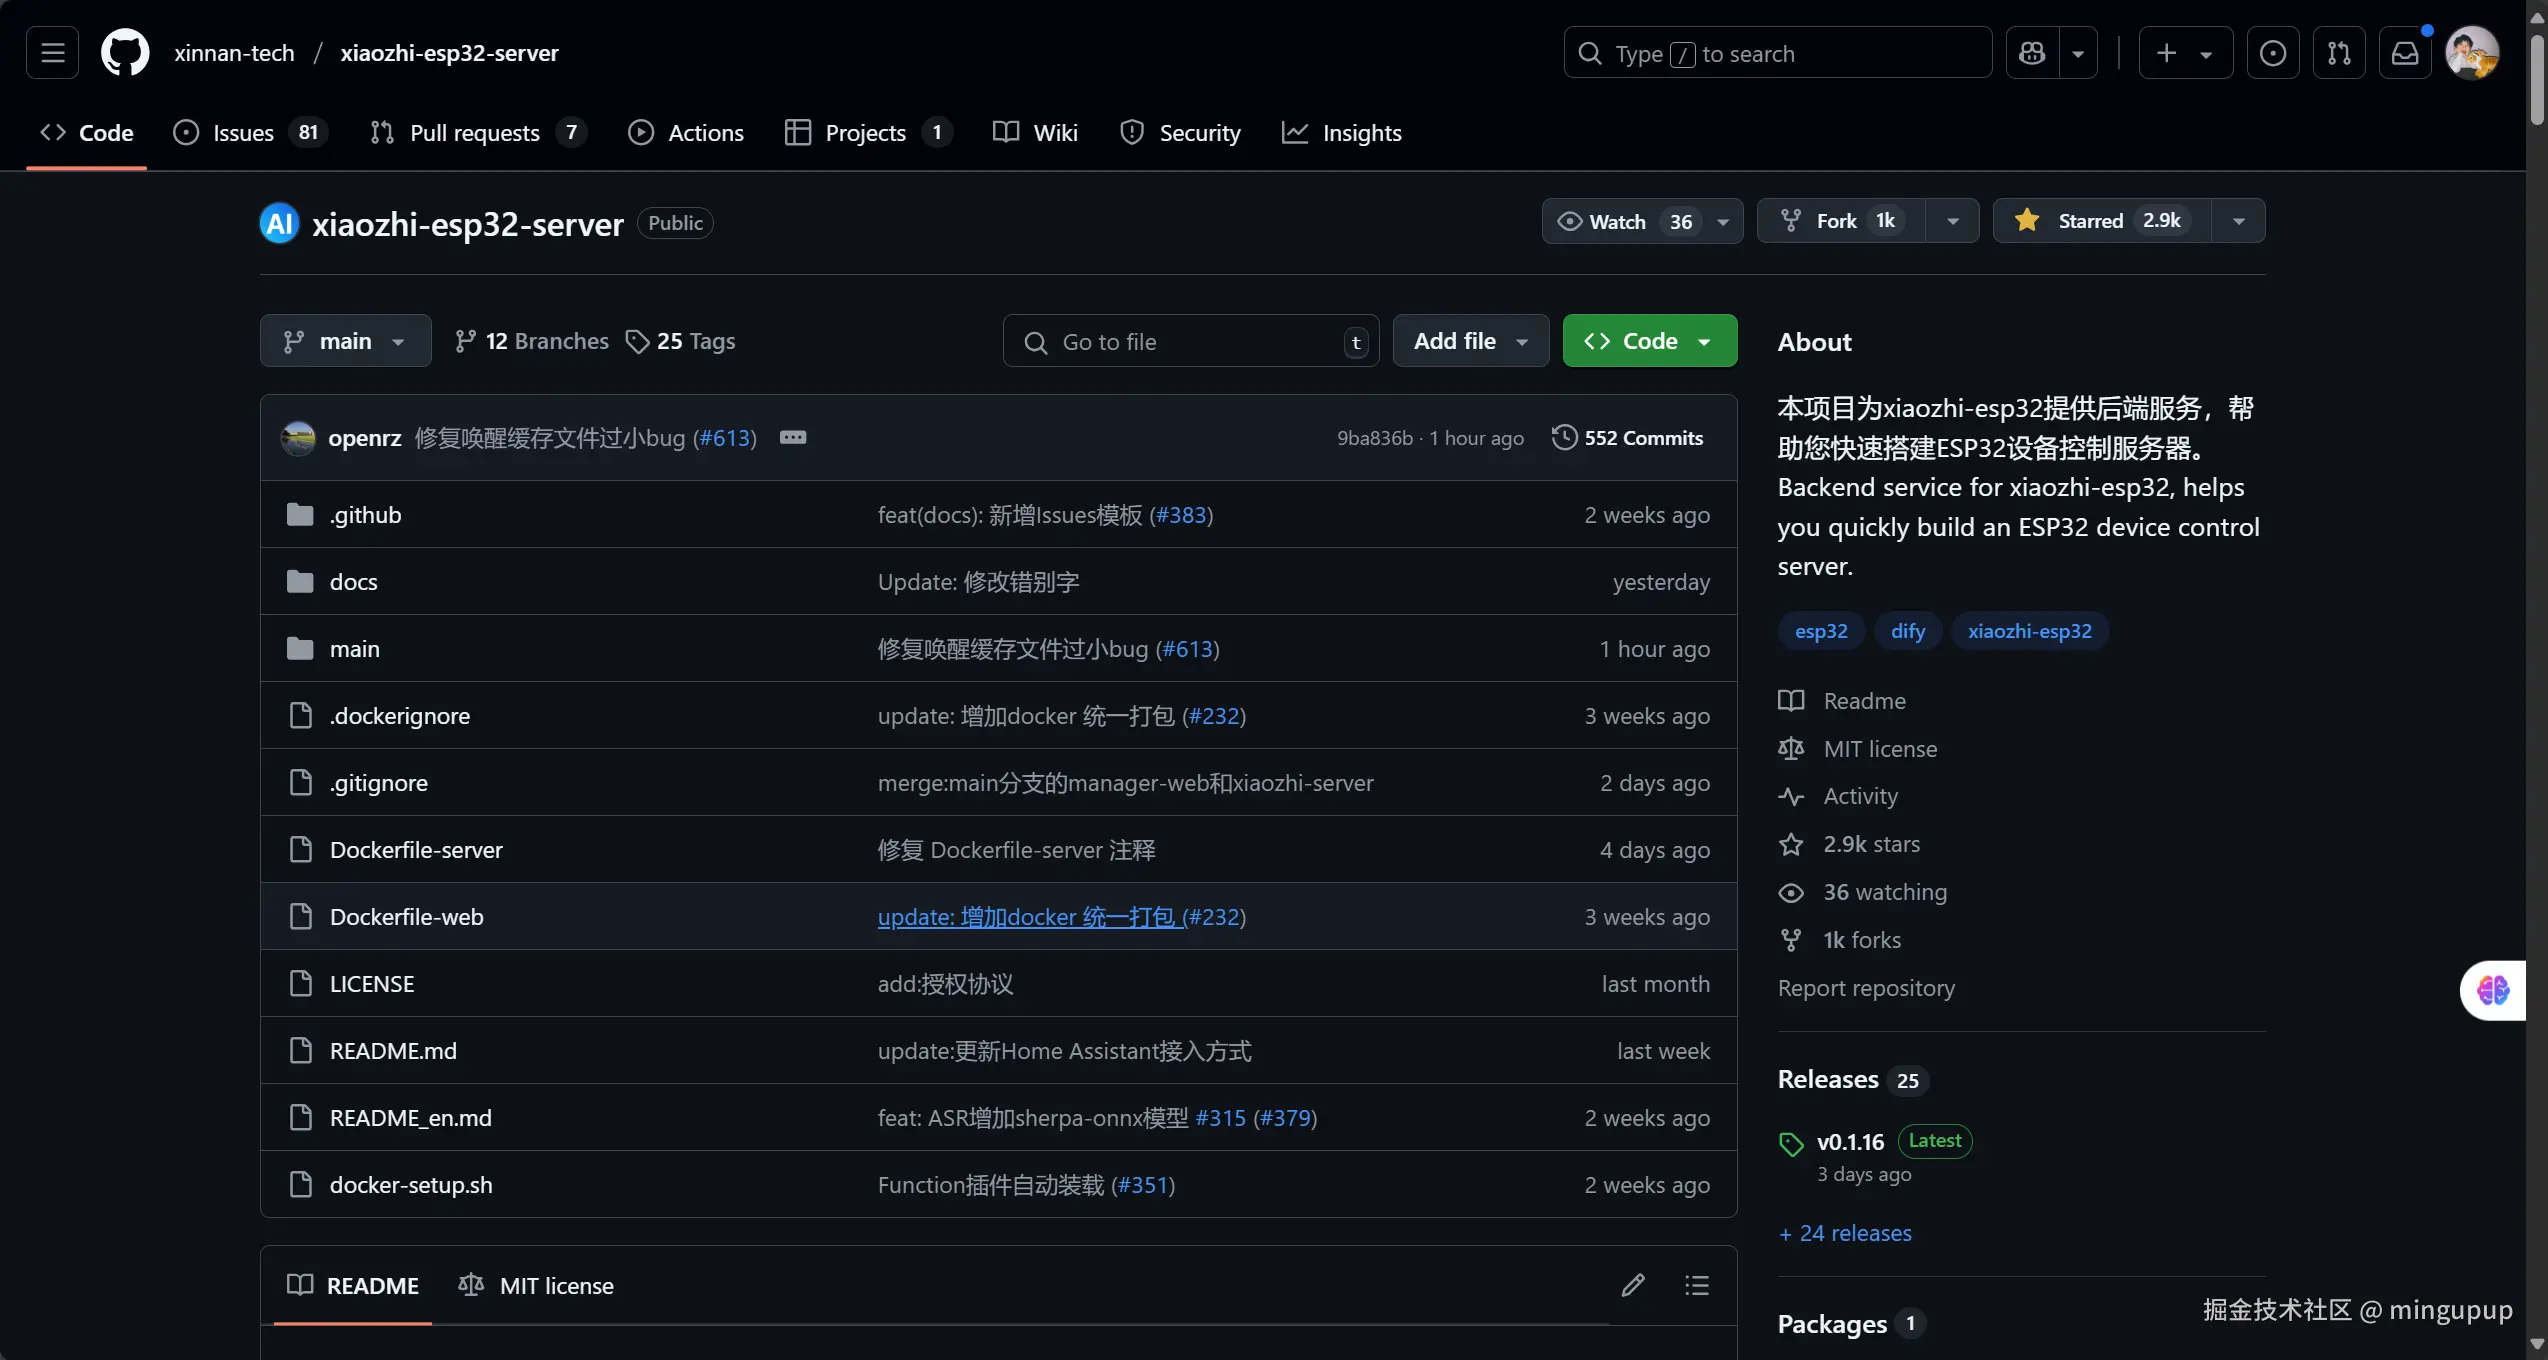Open the notifications inbox icon
2548x1360 pixels.
[x=2404, y=53]
